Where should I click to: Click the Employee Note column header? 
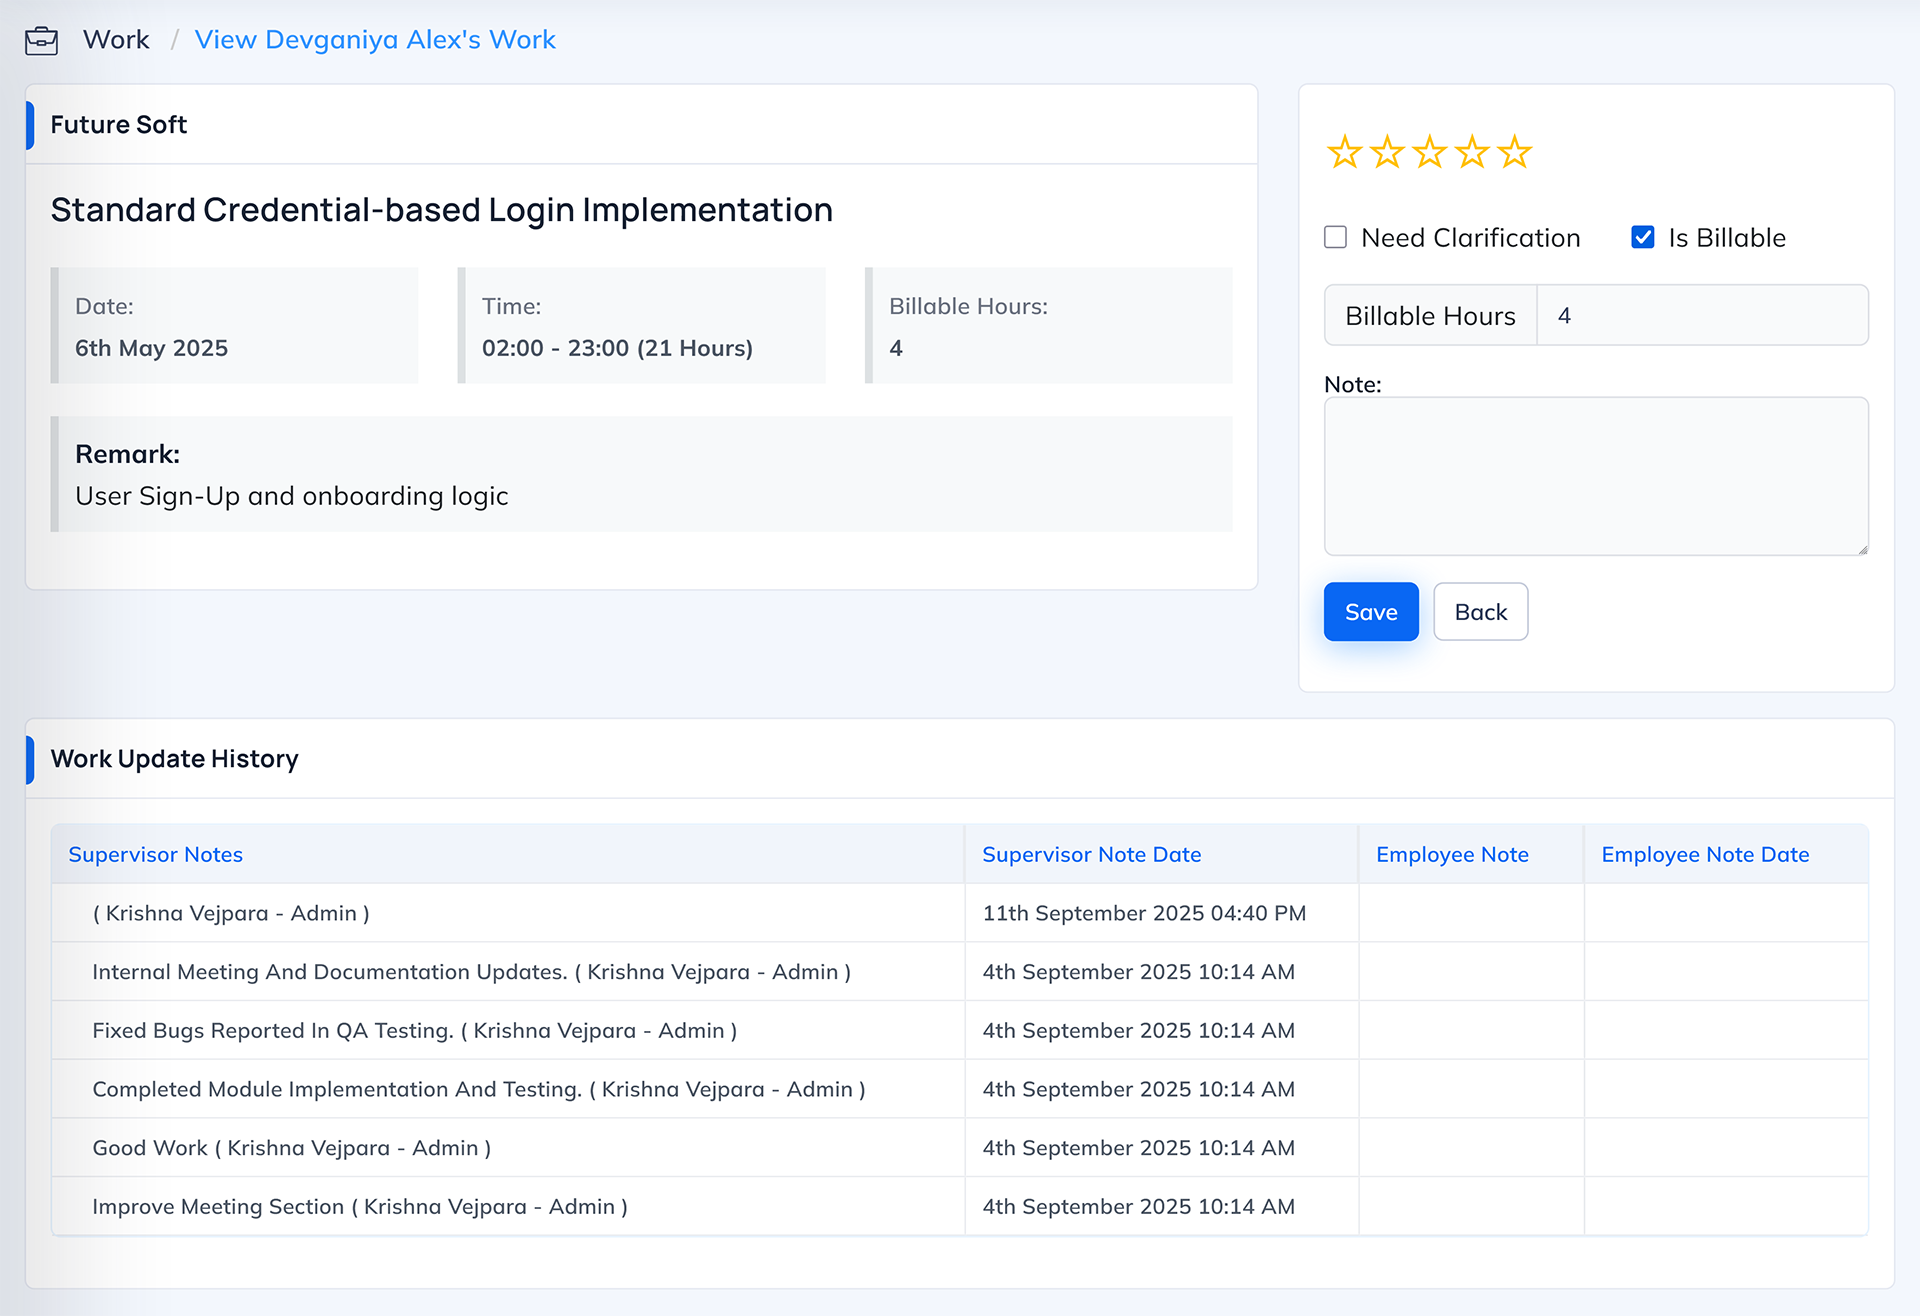[1452, 855]
